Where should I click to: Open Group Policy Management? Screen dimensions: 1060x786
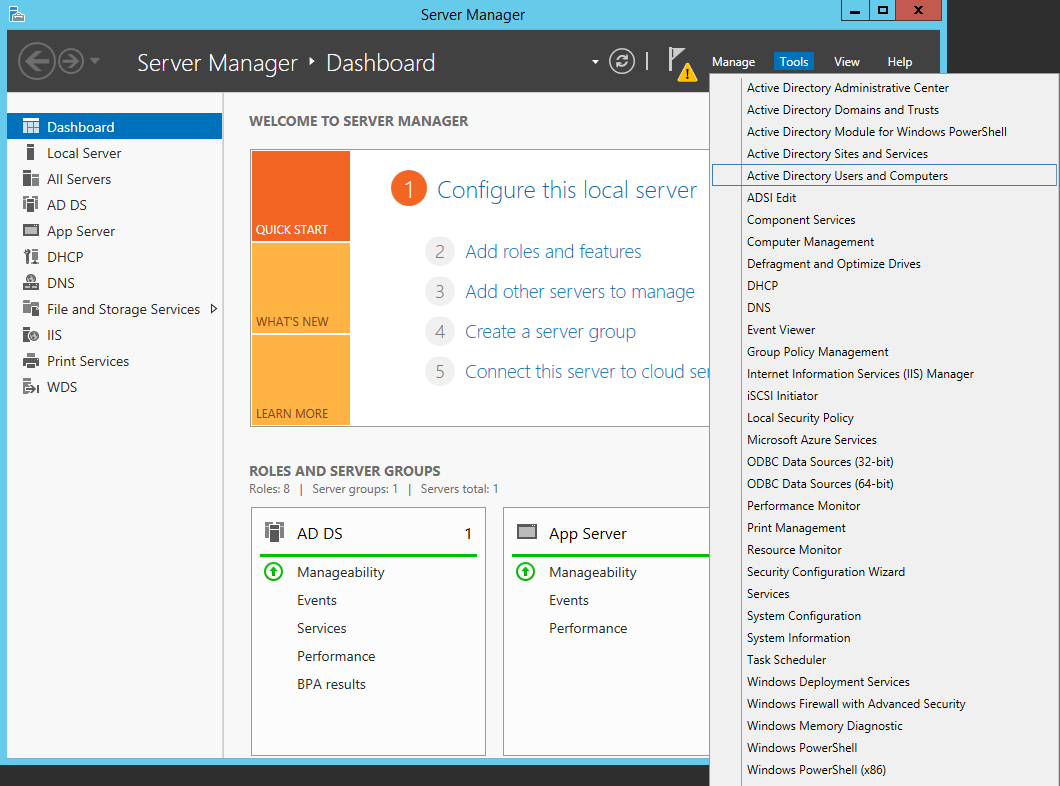click(817, 351)
